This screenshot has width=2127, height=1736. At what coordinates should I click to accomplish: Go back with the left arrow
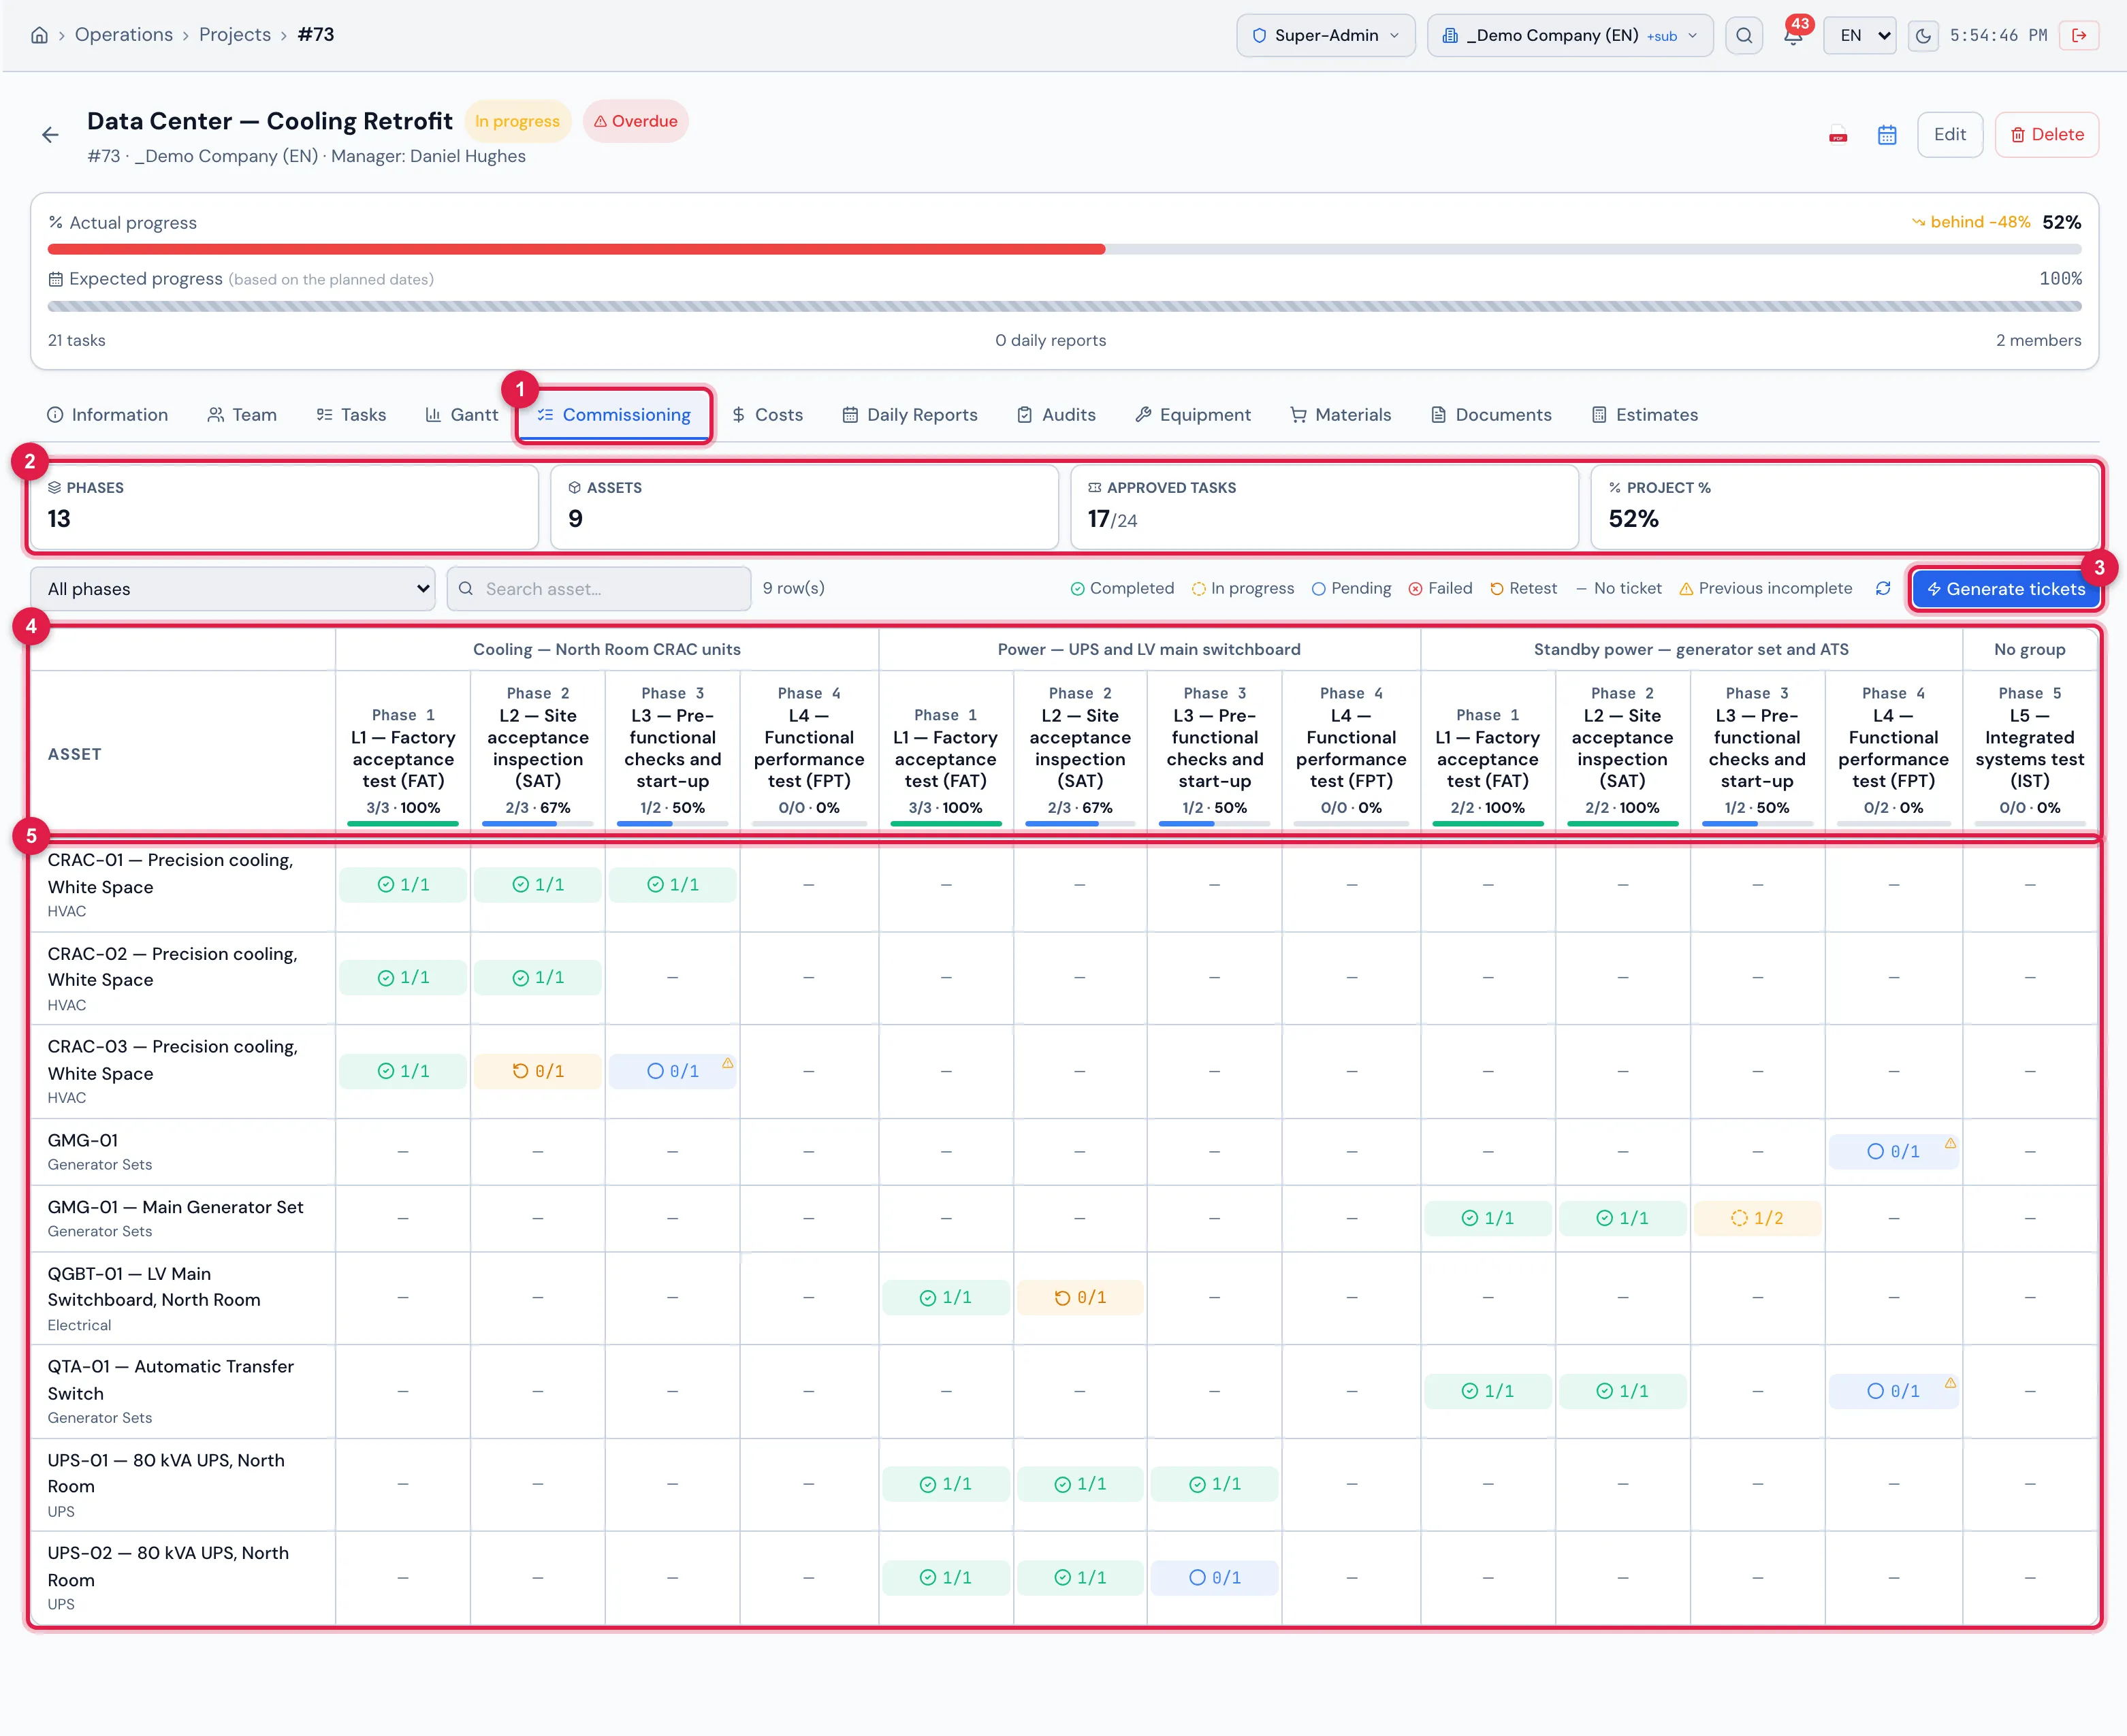pyautogui.click(x=50, y=135)
